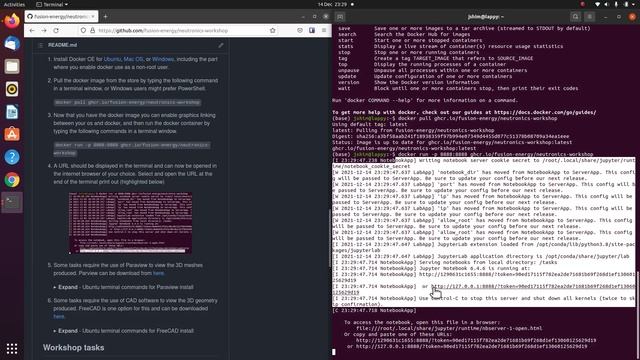Open the terminal output screenshot thumbnail in README

click(x=130, y=223)
